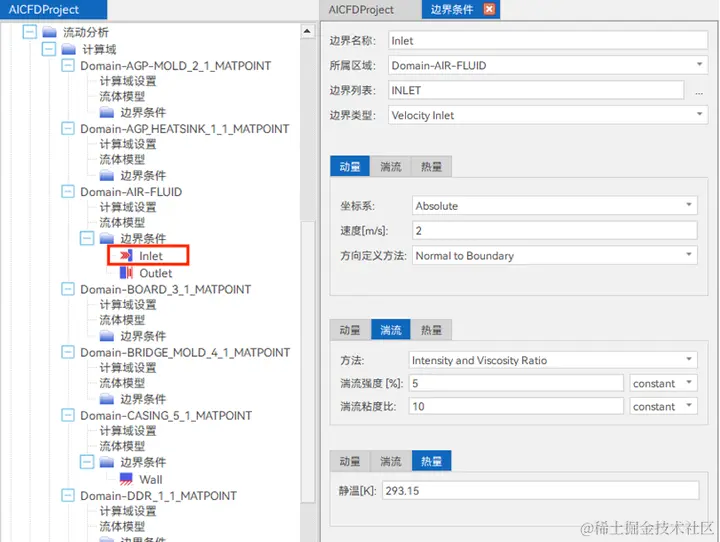Collapse Domain-BOARD_3_1_MATPOINT node

pos(68,289)
